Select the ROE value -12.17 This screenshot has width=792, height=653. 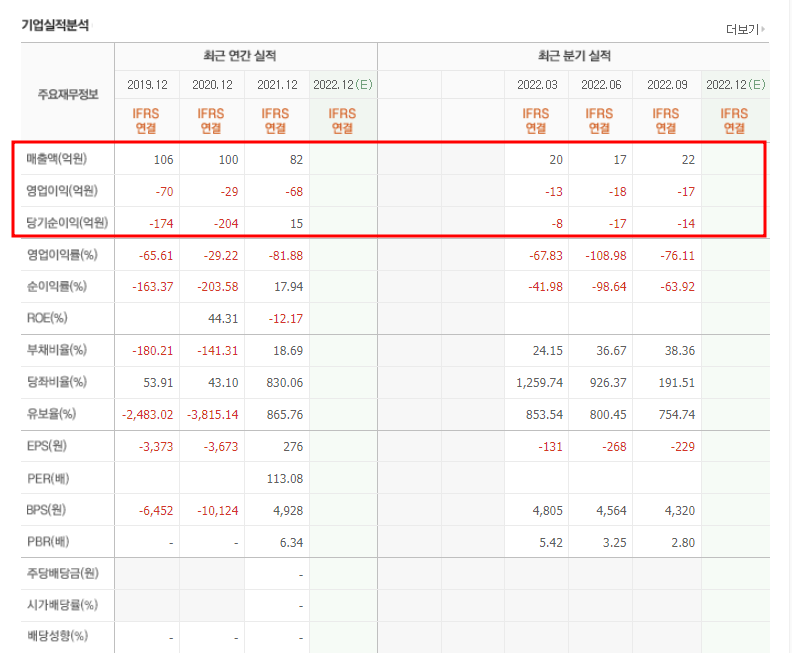pyautogui.click(x=286, y=319)
